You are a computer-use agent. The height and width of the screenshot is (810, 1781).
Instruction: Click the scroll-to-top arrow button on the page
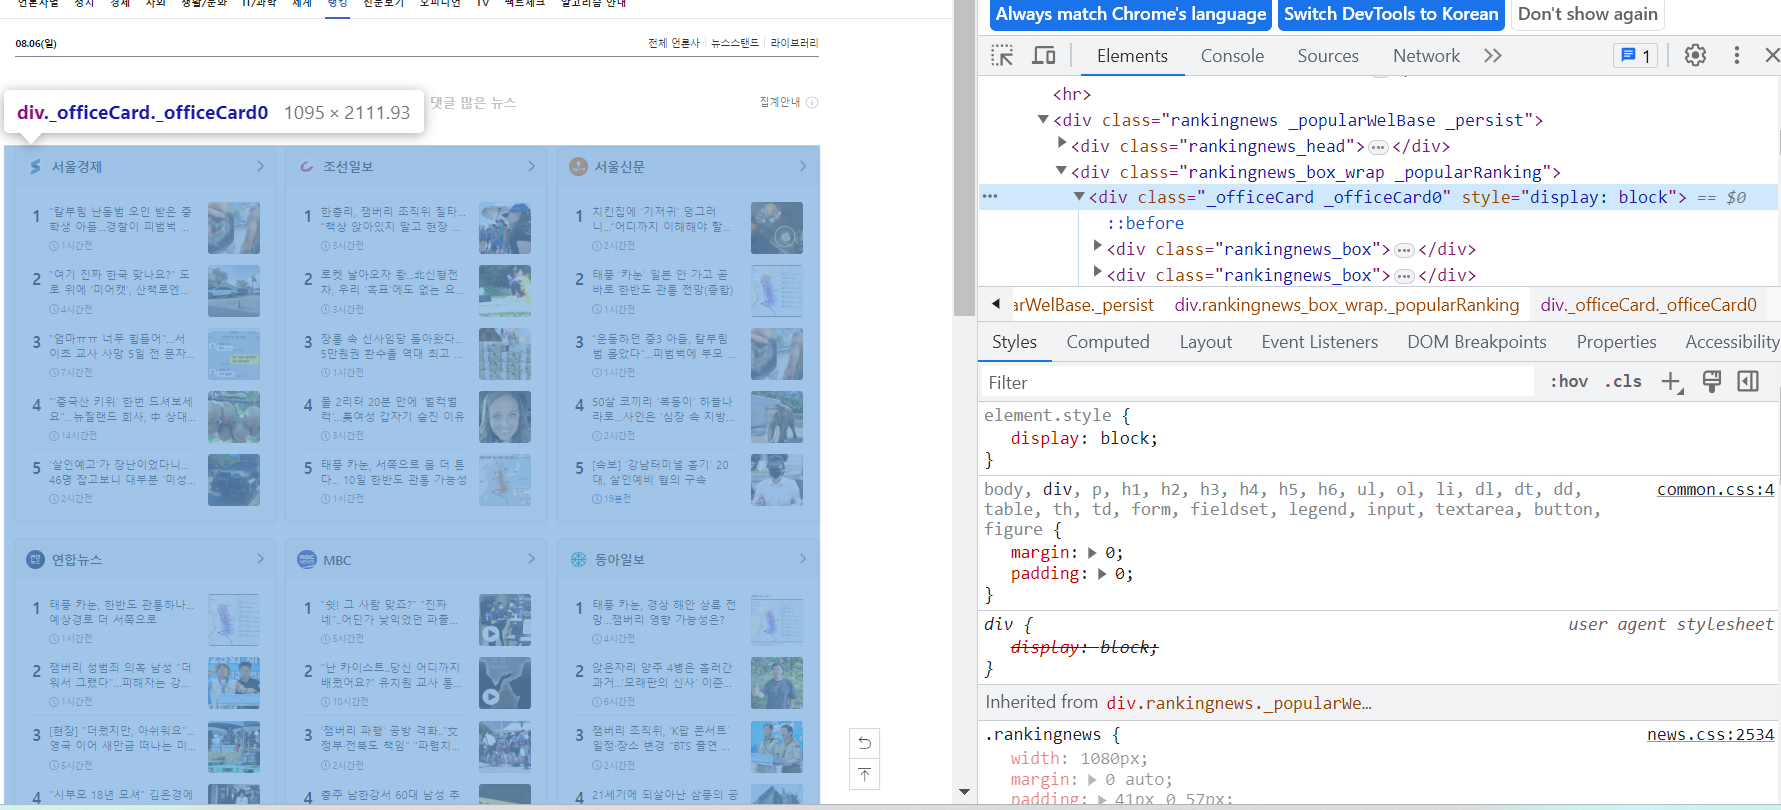click(865, 774)
